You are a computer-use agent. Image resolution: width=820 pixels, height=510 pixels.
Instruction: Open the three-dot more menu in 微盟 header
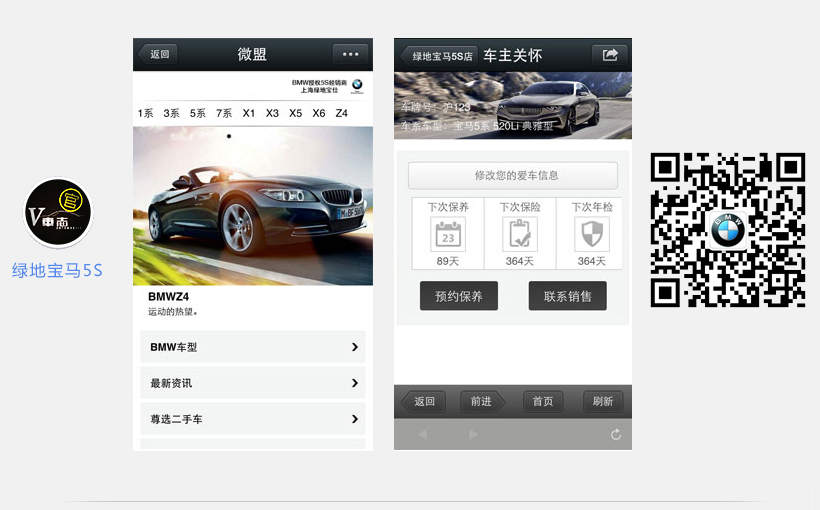pos(350,55)
